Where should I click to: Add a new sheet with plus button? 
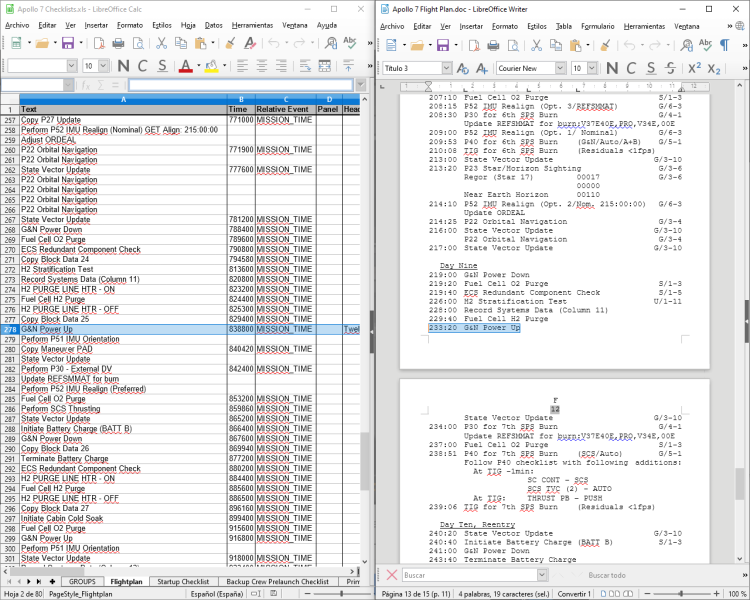coord(52,581)
